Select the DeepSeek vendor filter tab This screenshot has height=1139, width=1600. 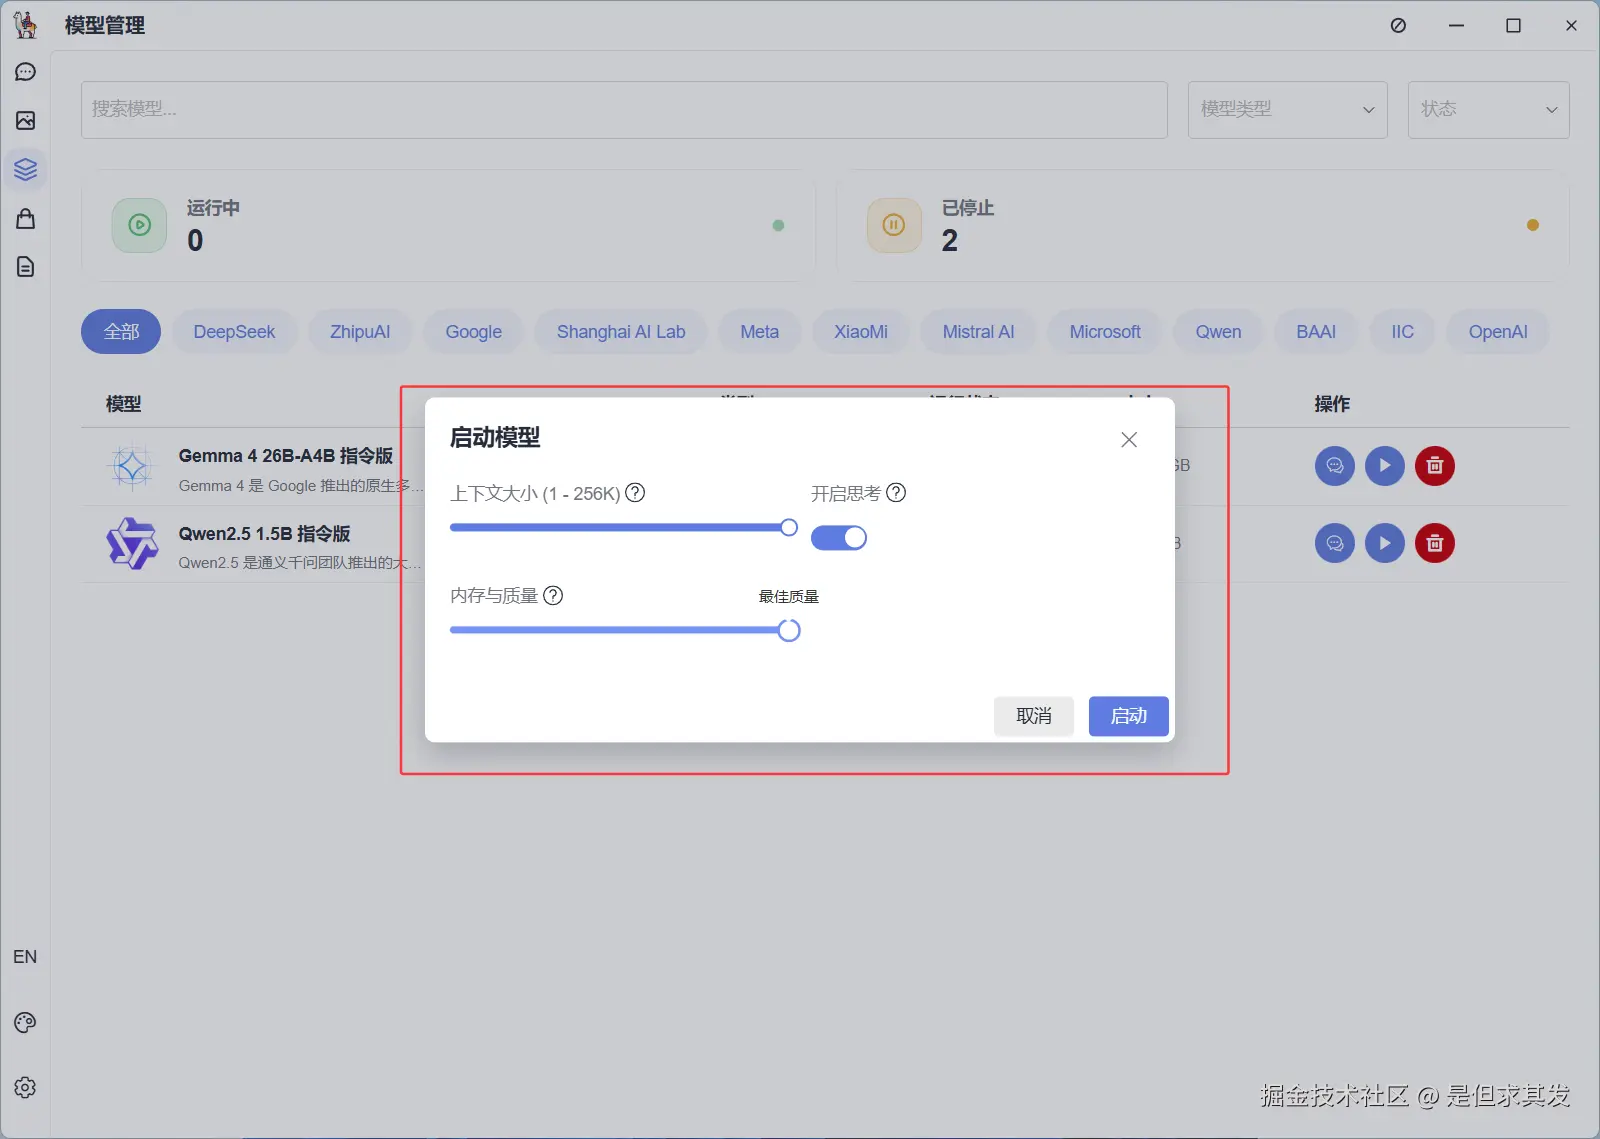[235, 331]
